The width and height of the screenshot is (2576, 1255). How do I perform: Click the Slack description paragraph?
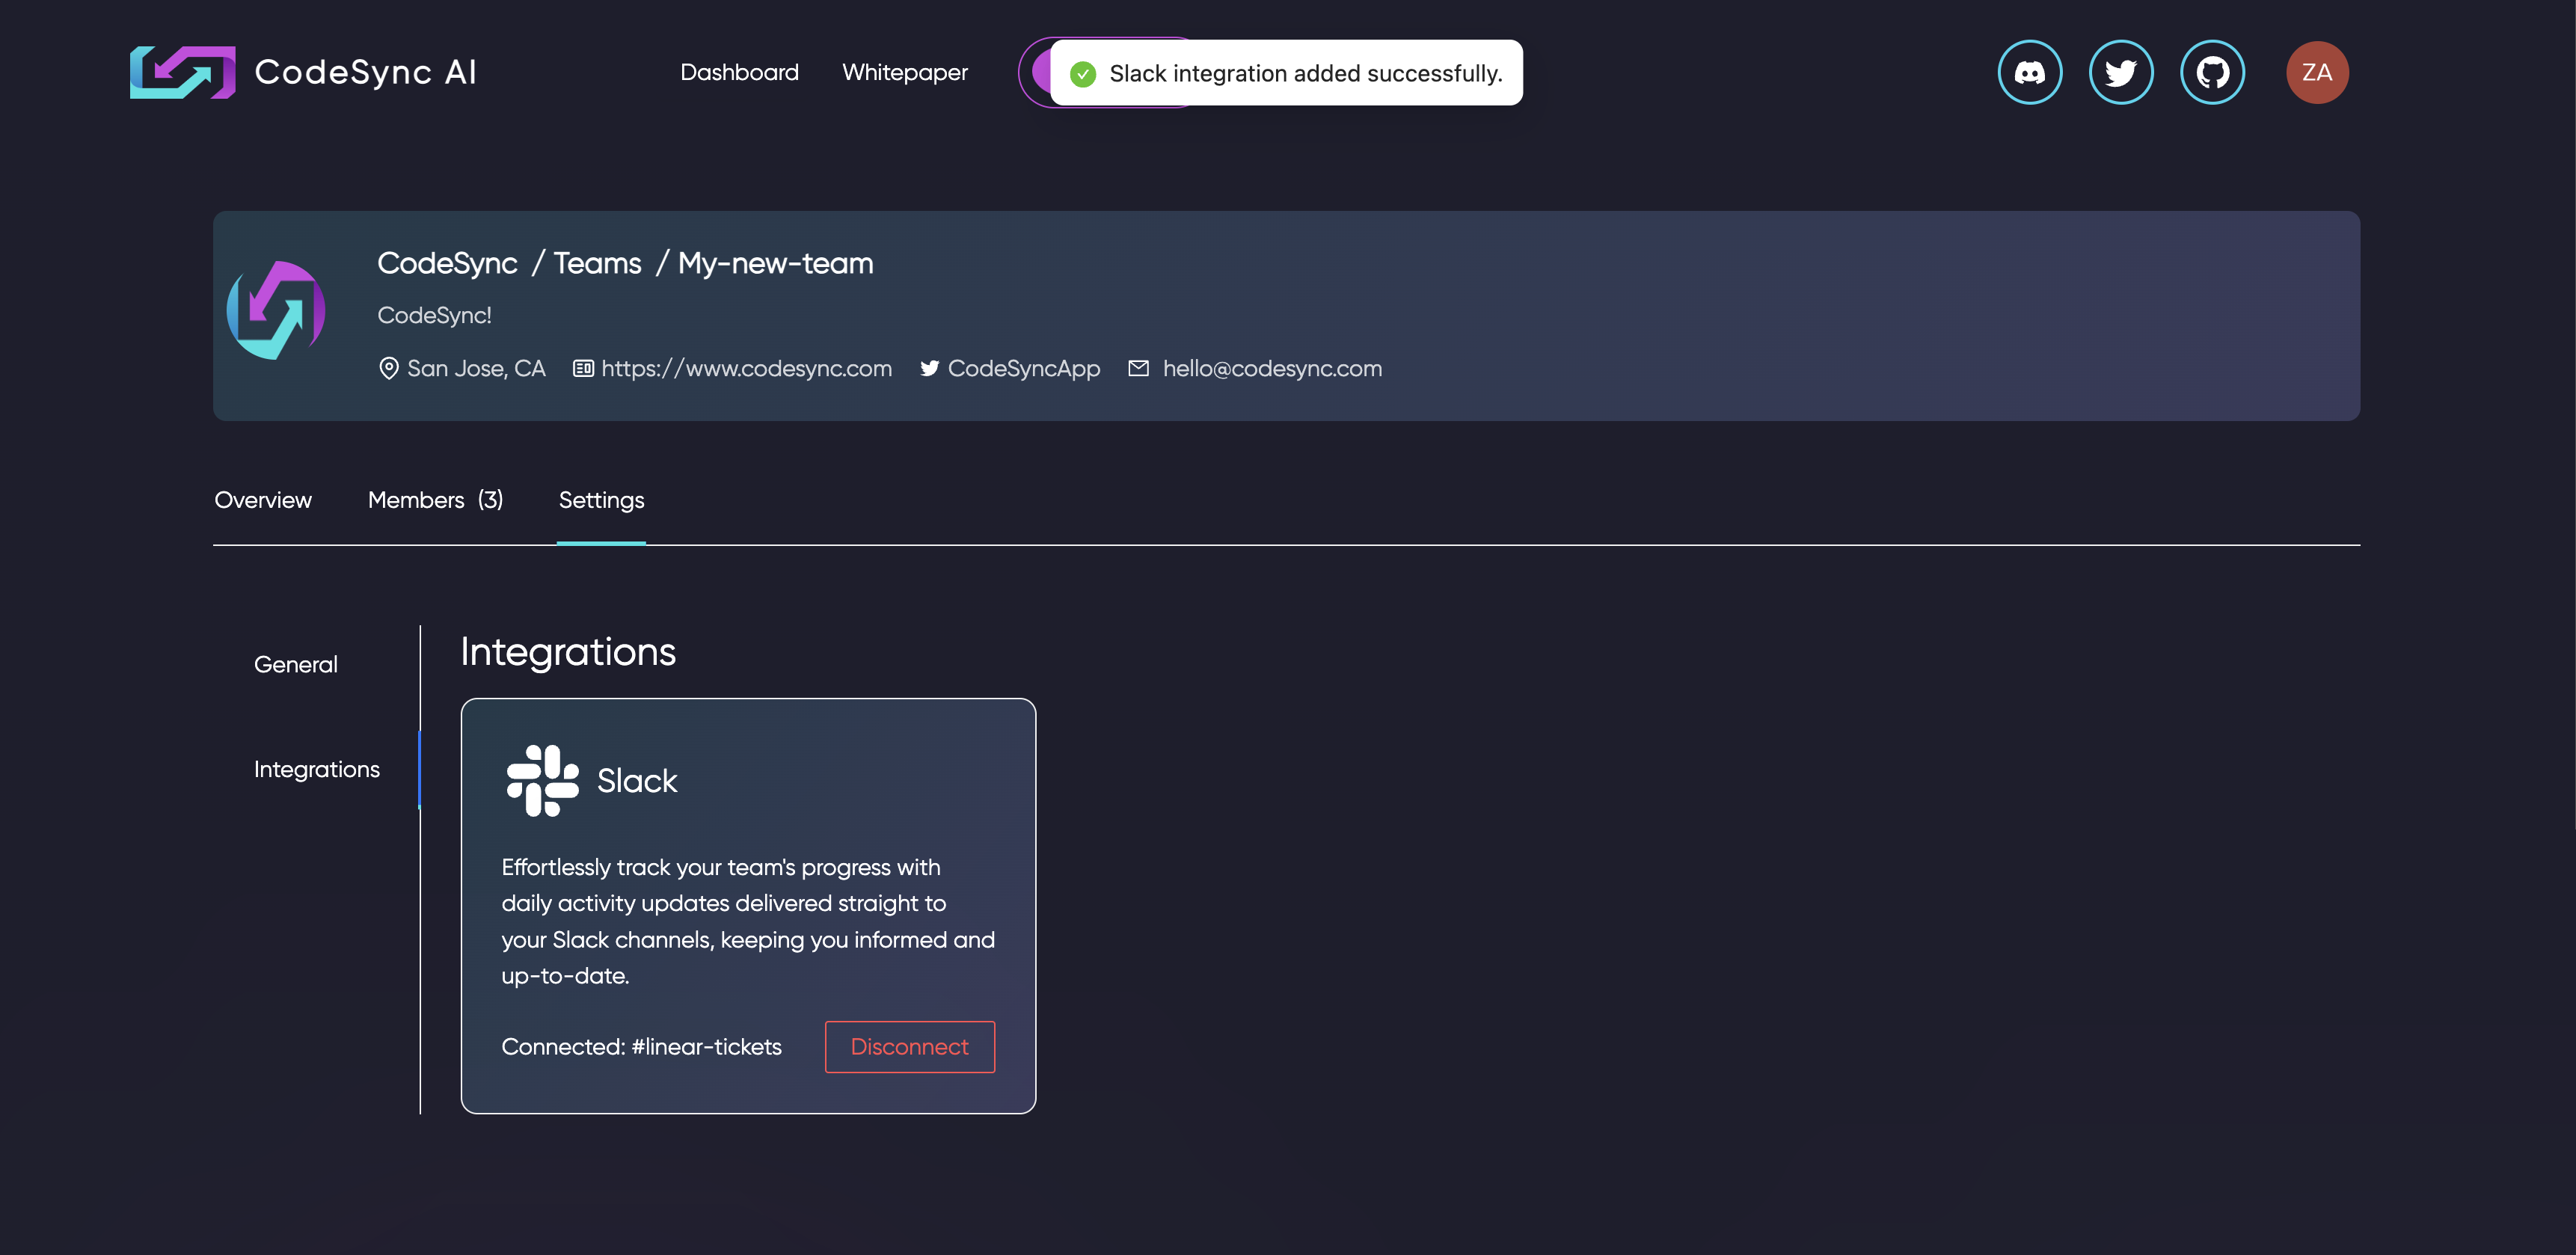[x=748, y=921]
